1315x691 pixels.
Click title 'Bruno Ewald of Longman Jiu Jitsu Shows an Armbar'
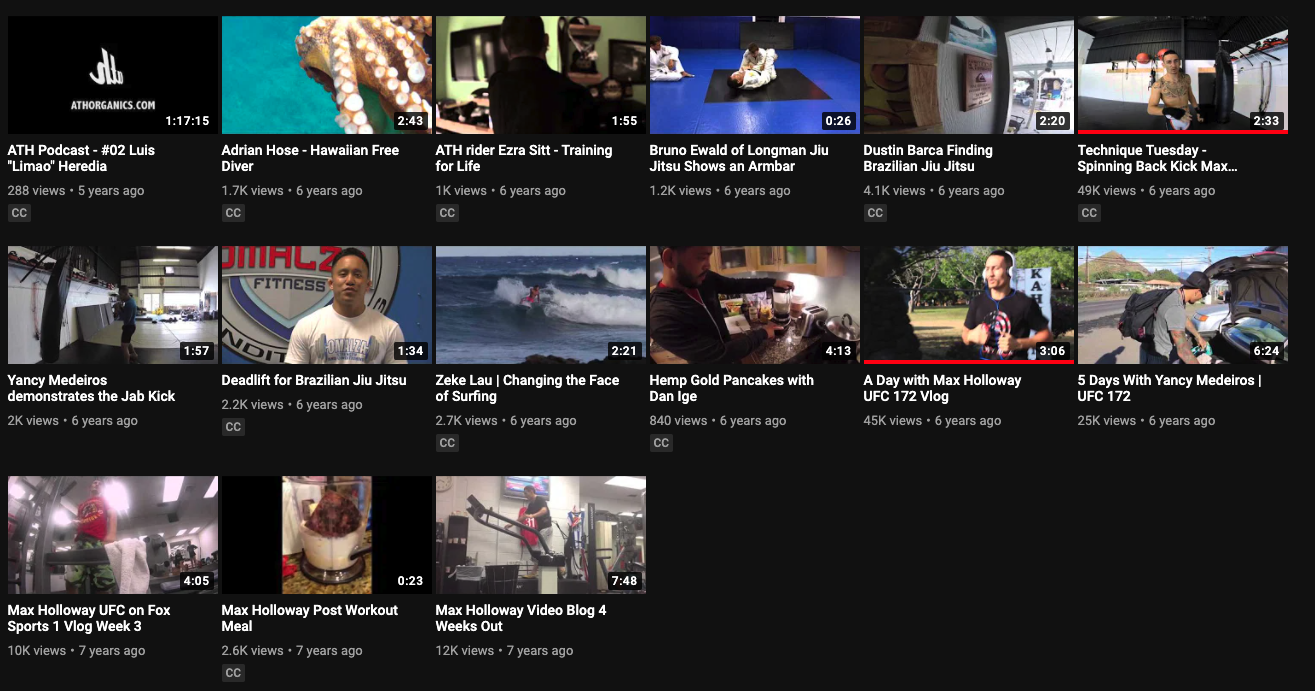(x=739, y=158)
